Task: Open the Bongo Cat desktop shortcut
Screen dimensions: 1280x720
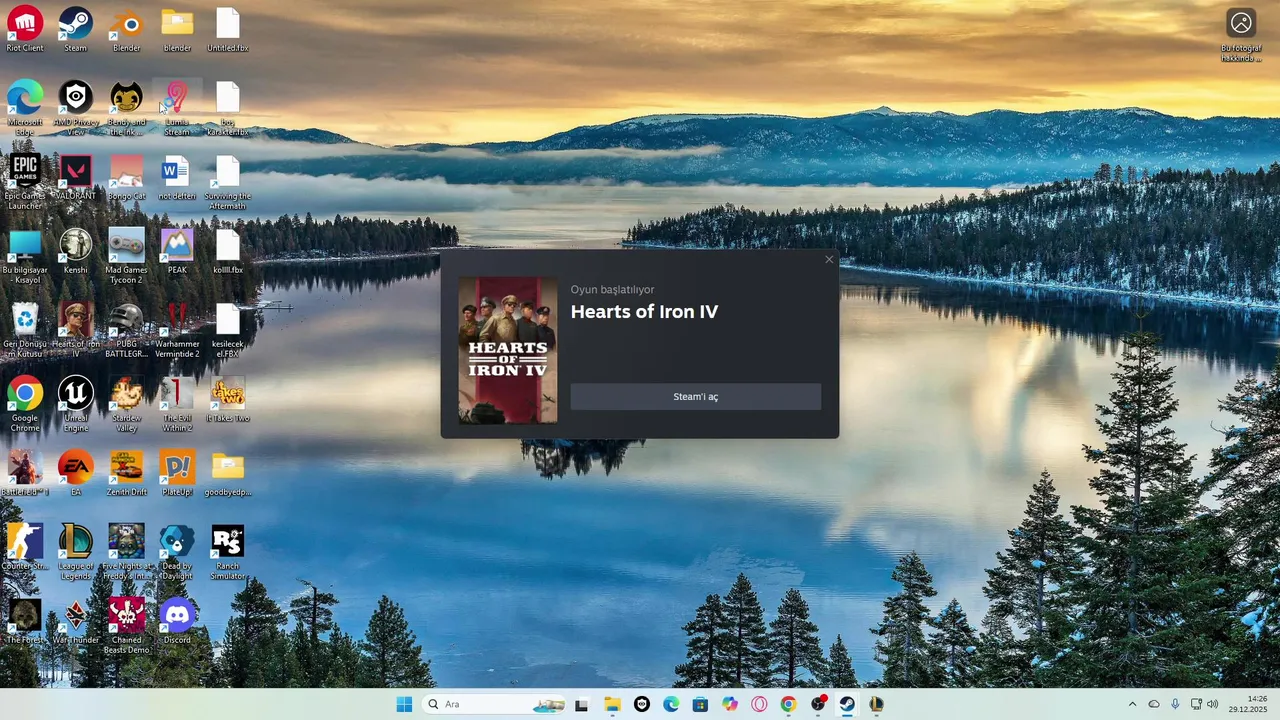Action: [127, 178]
